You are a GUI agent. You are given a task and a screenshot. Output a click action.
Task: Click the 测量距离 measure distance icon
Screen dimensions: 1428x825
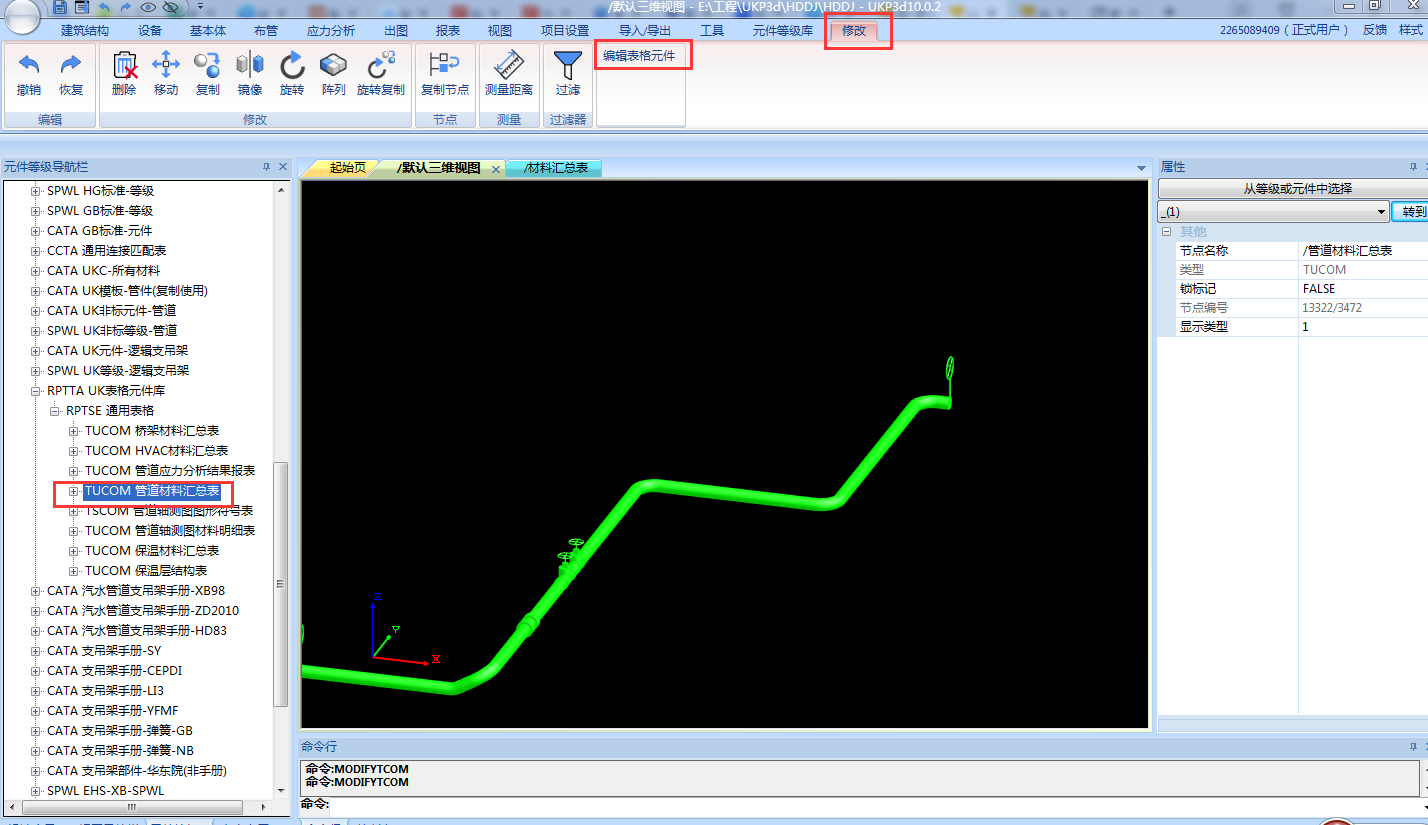(x=509, y=67)
